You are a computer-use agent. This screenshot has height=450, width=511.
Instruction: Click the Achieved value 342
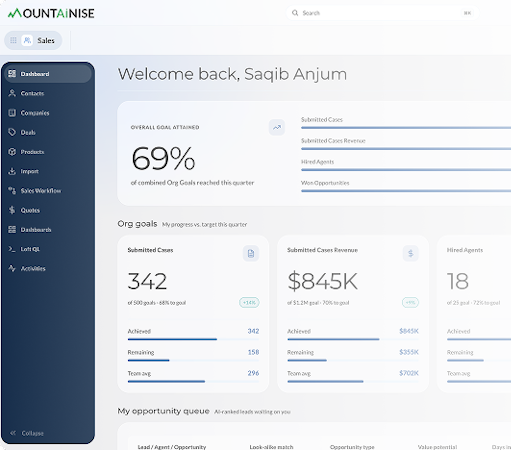pyautogui.click(x=253, y=331)
